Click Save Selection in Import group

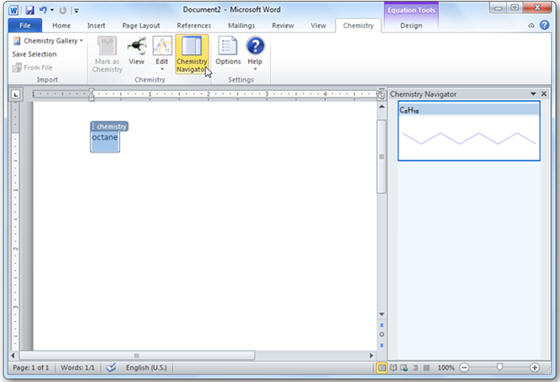(x=34, y=54)
